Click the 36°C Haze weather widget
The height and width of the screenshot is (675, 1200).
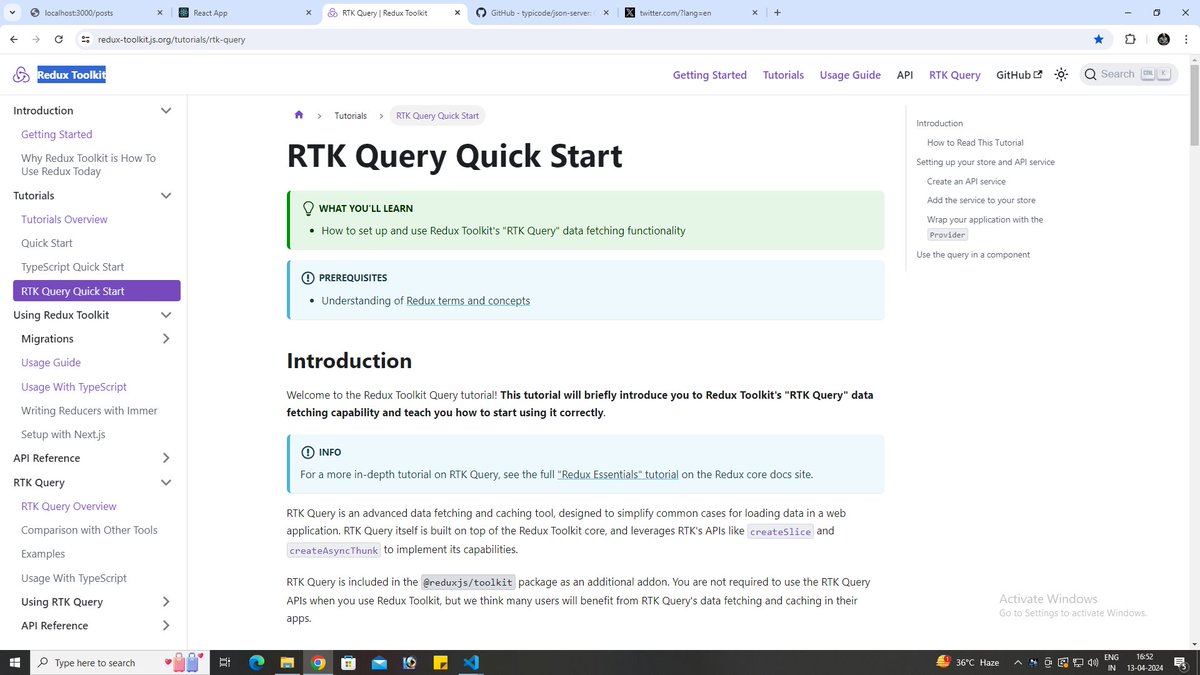click(x=968, y=662)
